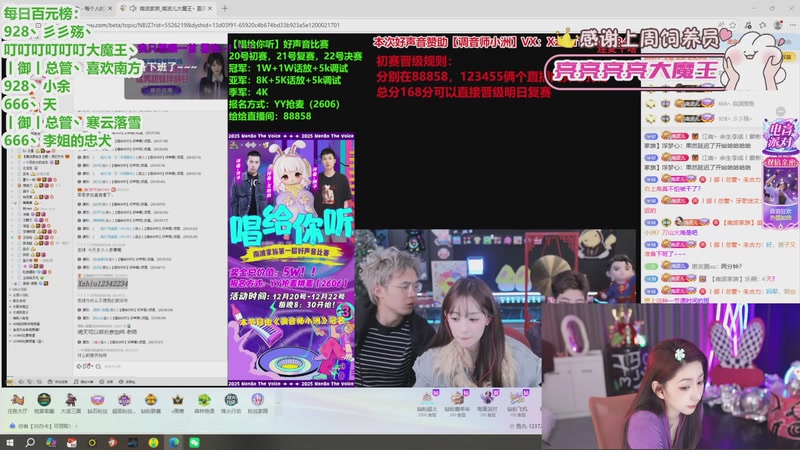Open the browser extensions icon
The height and width of the screenshot is (450, 800).
point(748,24)
